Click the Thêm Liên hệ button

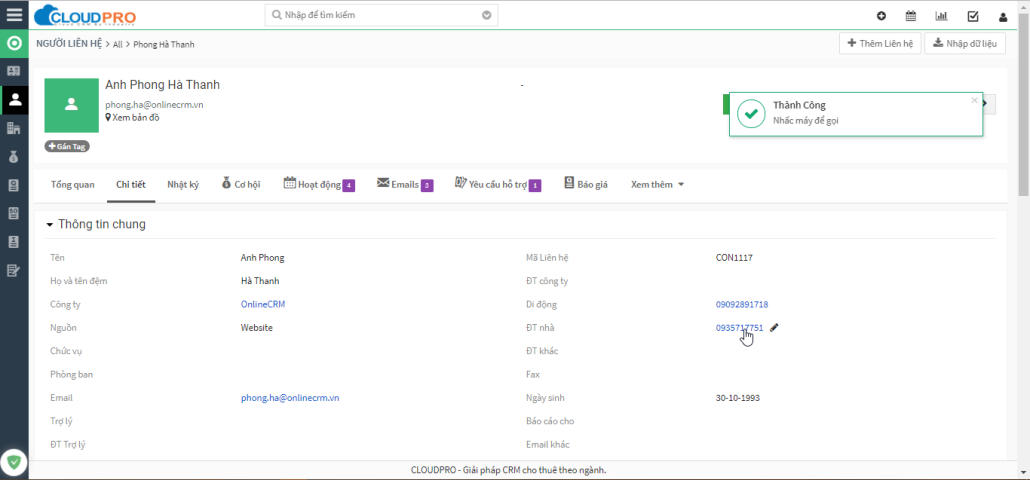[879, 43]
